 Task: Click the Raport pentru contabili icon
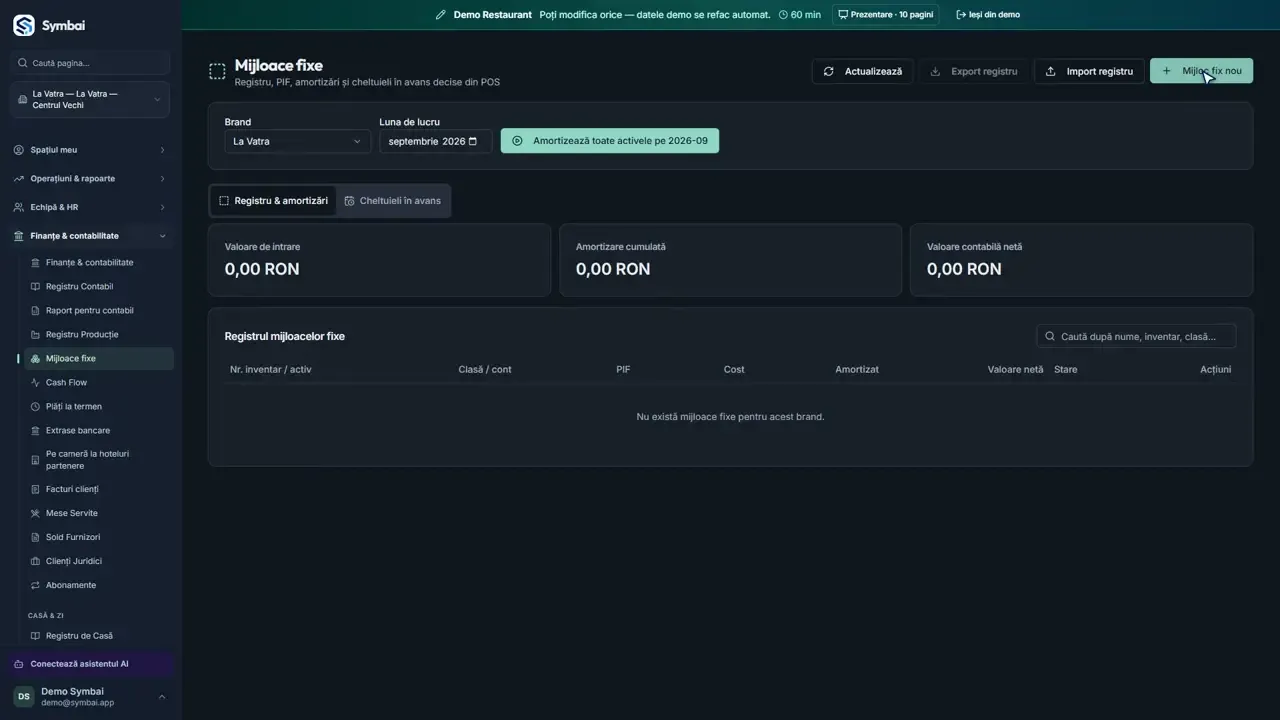(36, 311)
